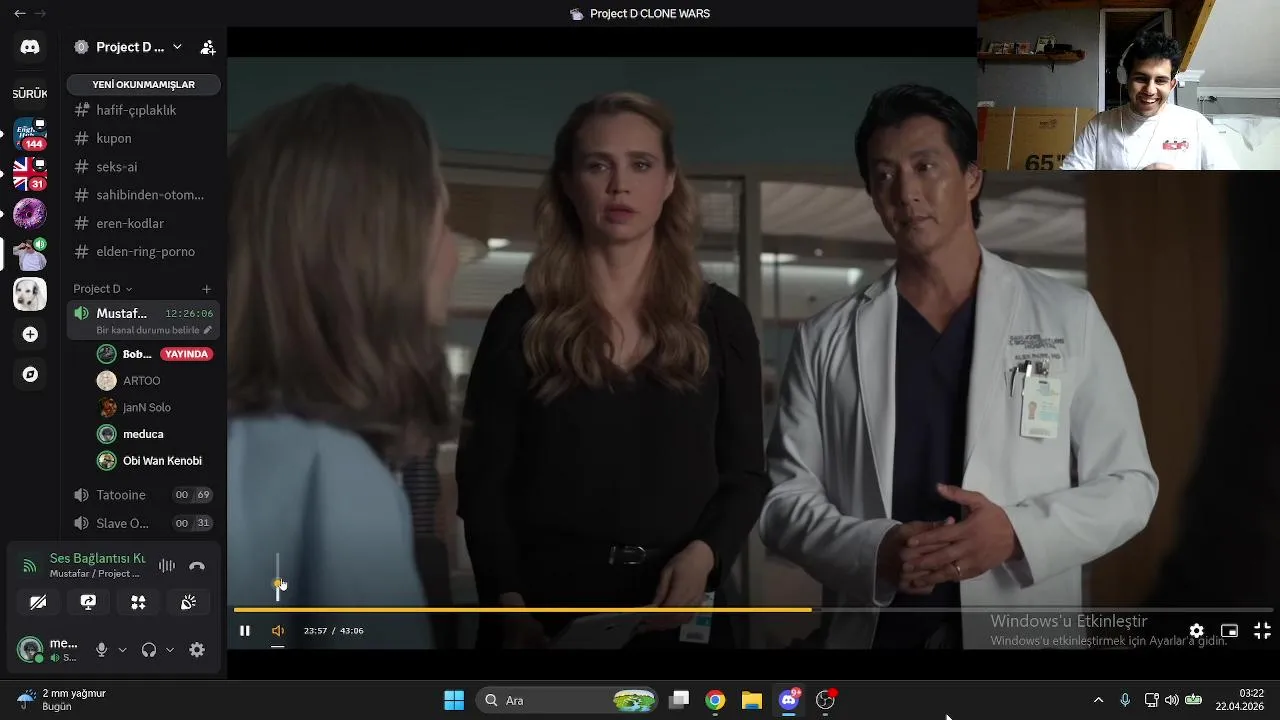The image size is (1280, 720).
Task: Open File Explorer from the taskbar
Action: pos(752,700)
